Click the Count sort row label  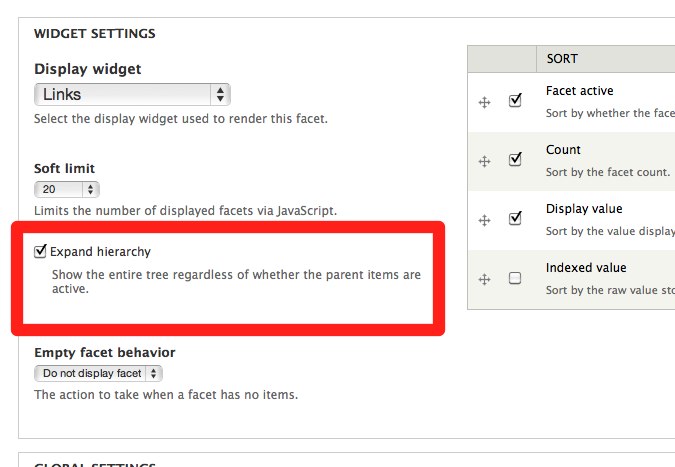click(x=563, y=150)
